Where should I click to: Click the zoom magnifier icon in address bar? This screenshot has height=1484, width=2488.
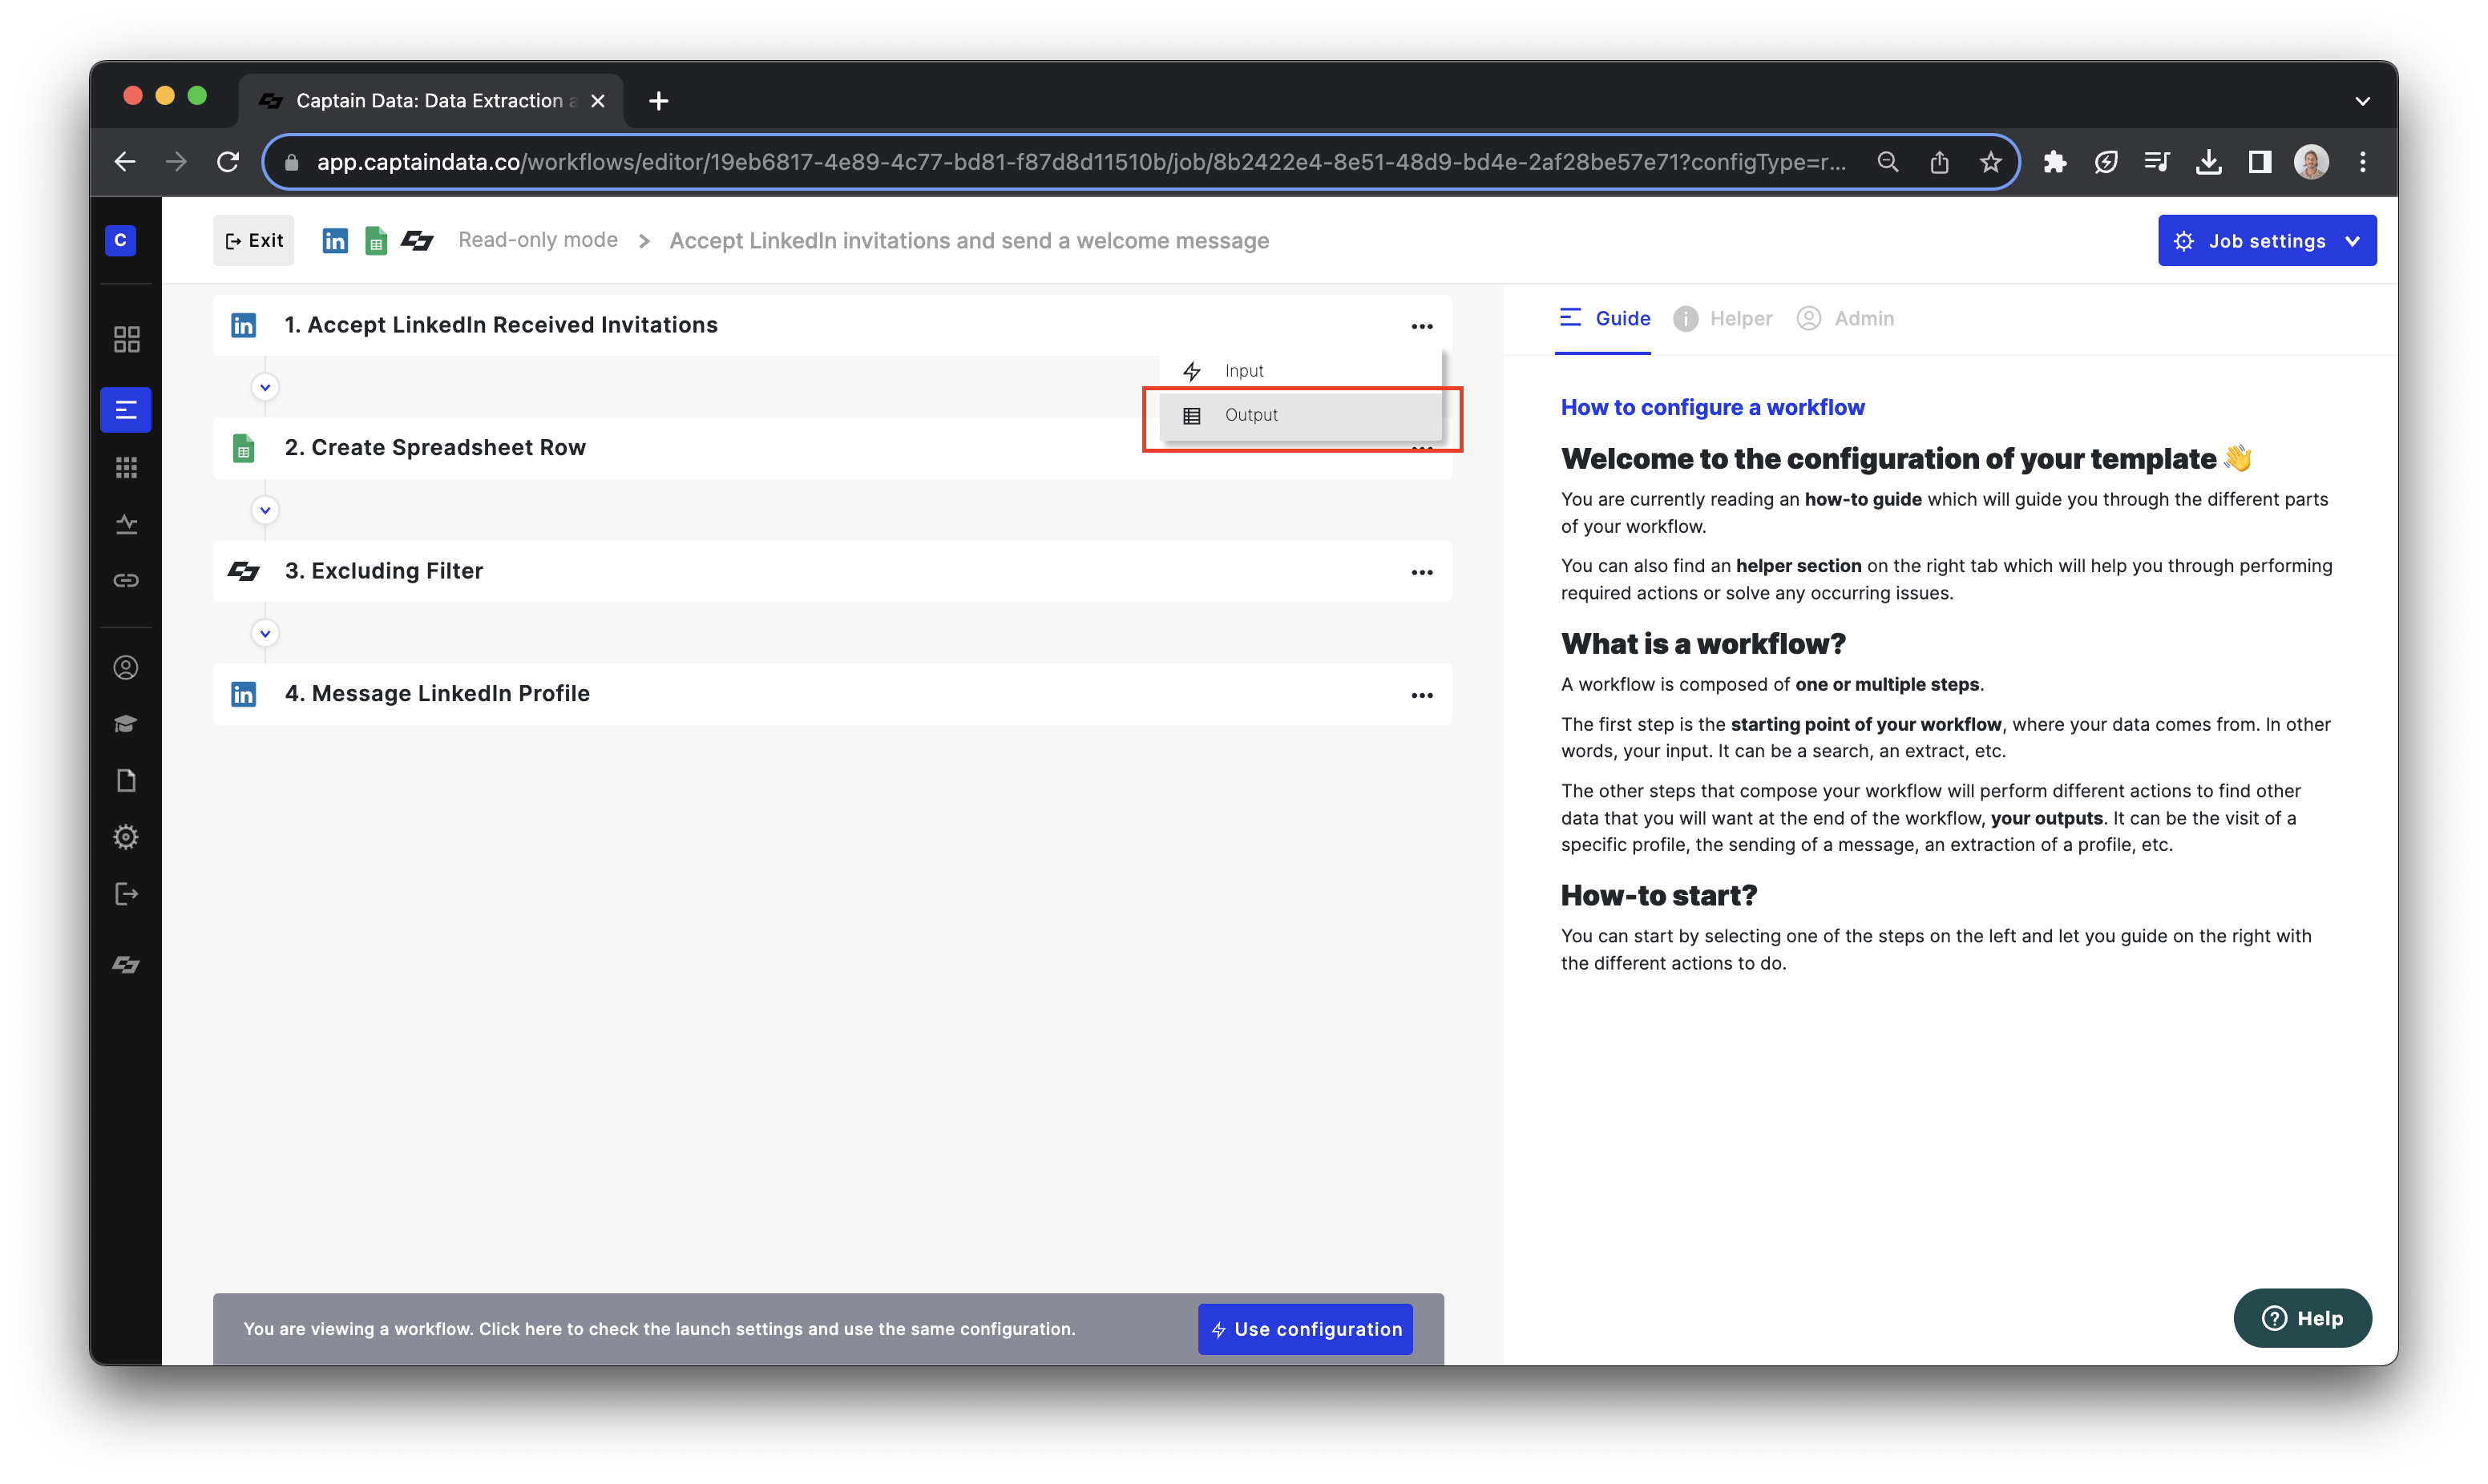coord(1887,161)
